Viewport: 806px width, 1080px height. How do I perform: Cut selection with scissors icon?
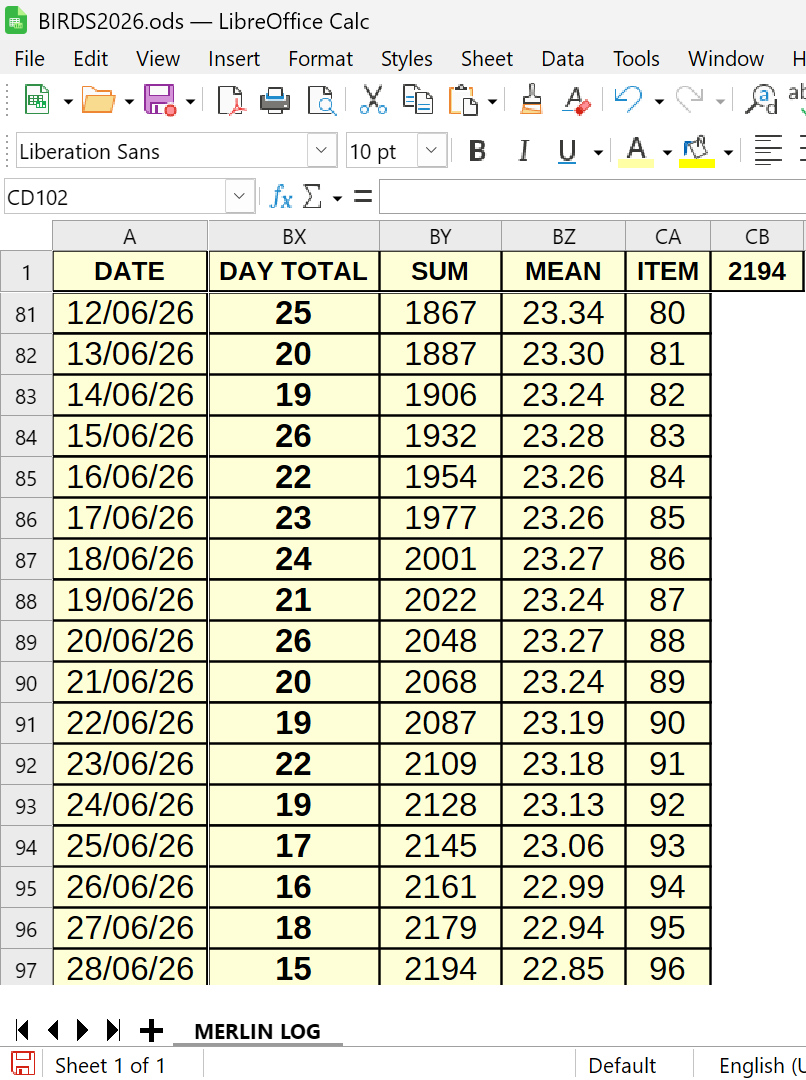click(373, 100)
